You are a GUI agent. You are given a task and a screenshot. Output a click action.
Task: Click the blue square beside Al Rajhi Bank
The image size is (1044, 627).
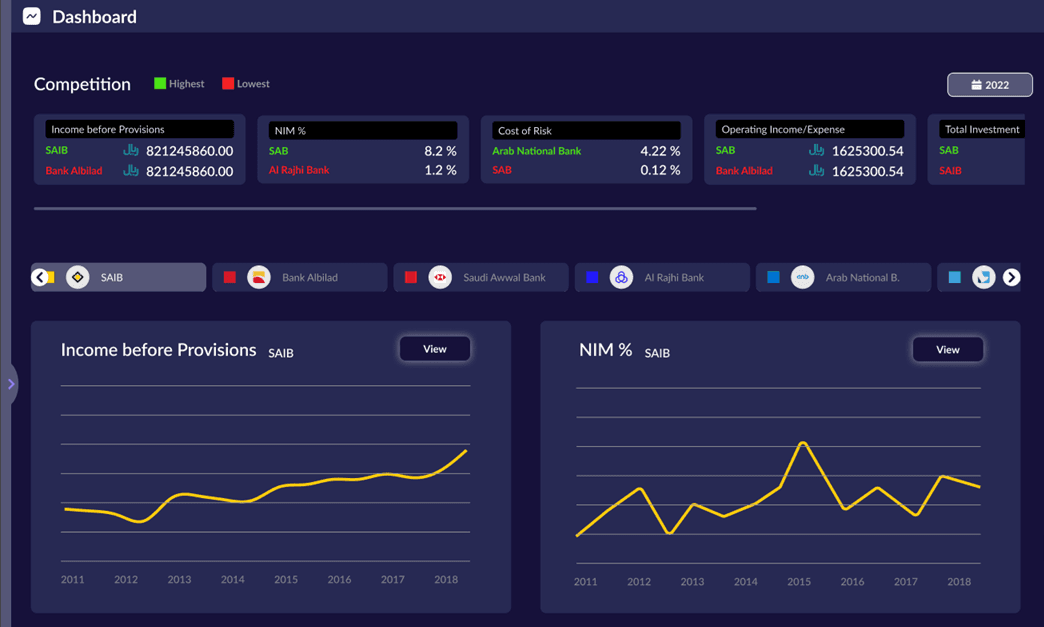[592, 277]
